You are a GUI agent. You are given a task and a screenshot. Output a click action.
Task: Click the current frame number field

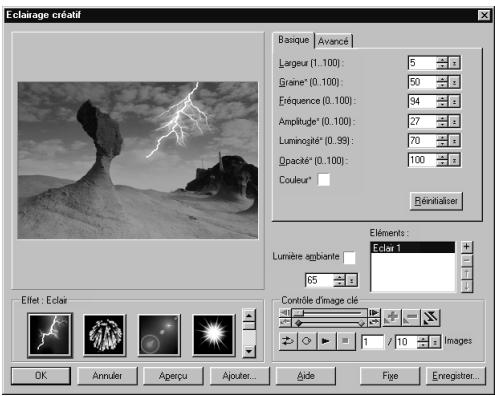tap(373, 342)
